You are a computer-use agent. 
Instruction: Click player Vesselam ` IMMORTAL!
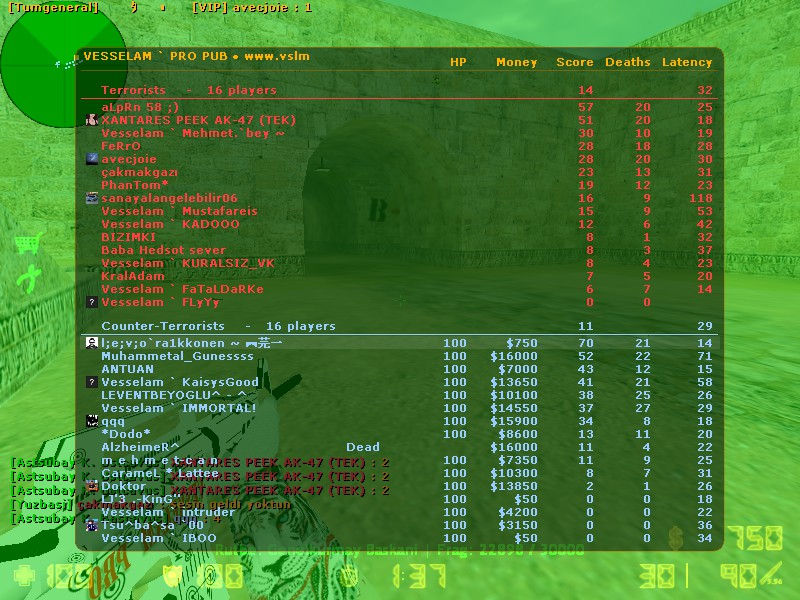[179, 408]
